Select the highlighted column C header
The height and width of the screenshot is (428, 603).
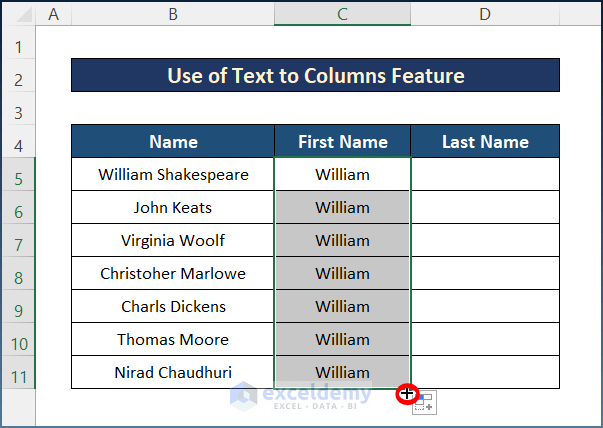(x=342, y=14)
